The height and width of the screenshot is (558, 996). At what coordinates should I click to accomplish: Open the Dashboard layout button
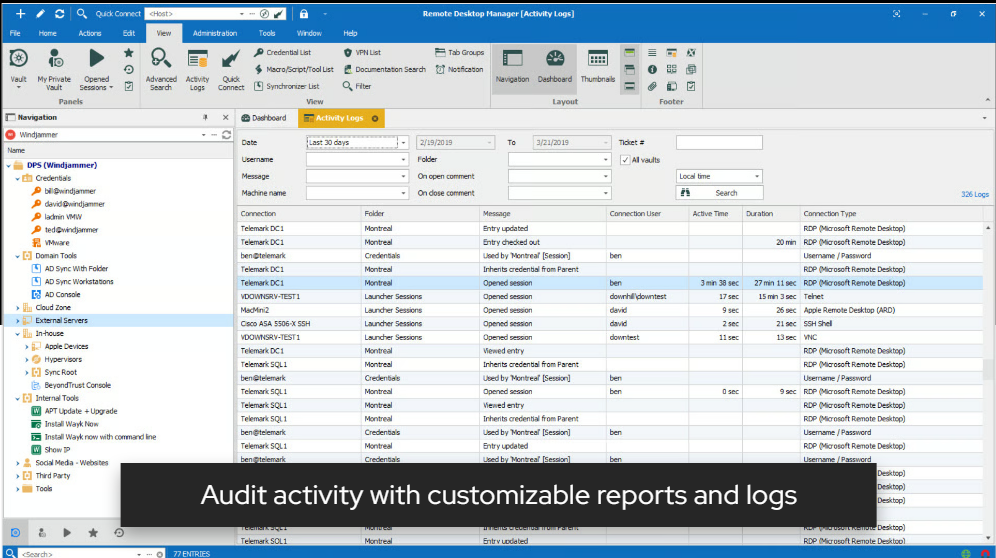coord(555,60)
